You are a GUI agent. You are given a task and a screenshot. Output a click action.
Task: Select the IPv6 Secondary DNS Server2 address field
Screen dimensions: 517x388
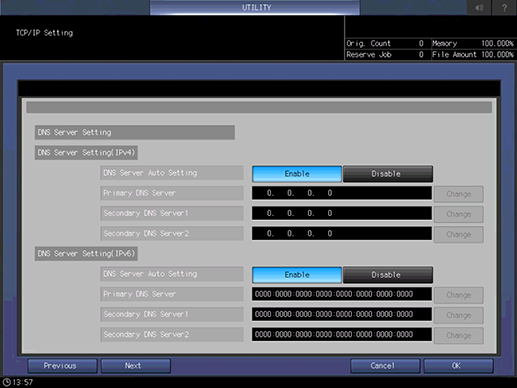point(342,334)
